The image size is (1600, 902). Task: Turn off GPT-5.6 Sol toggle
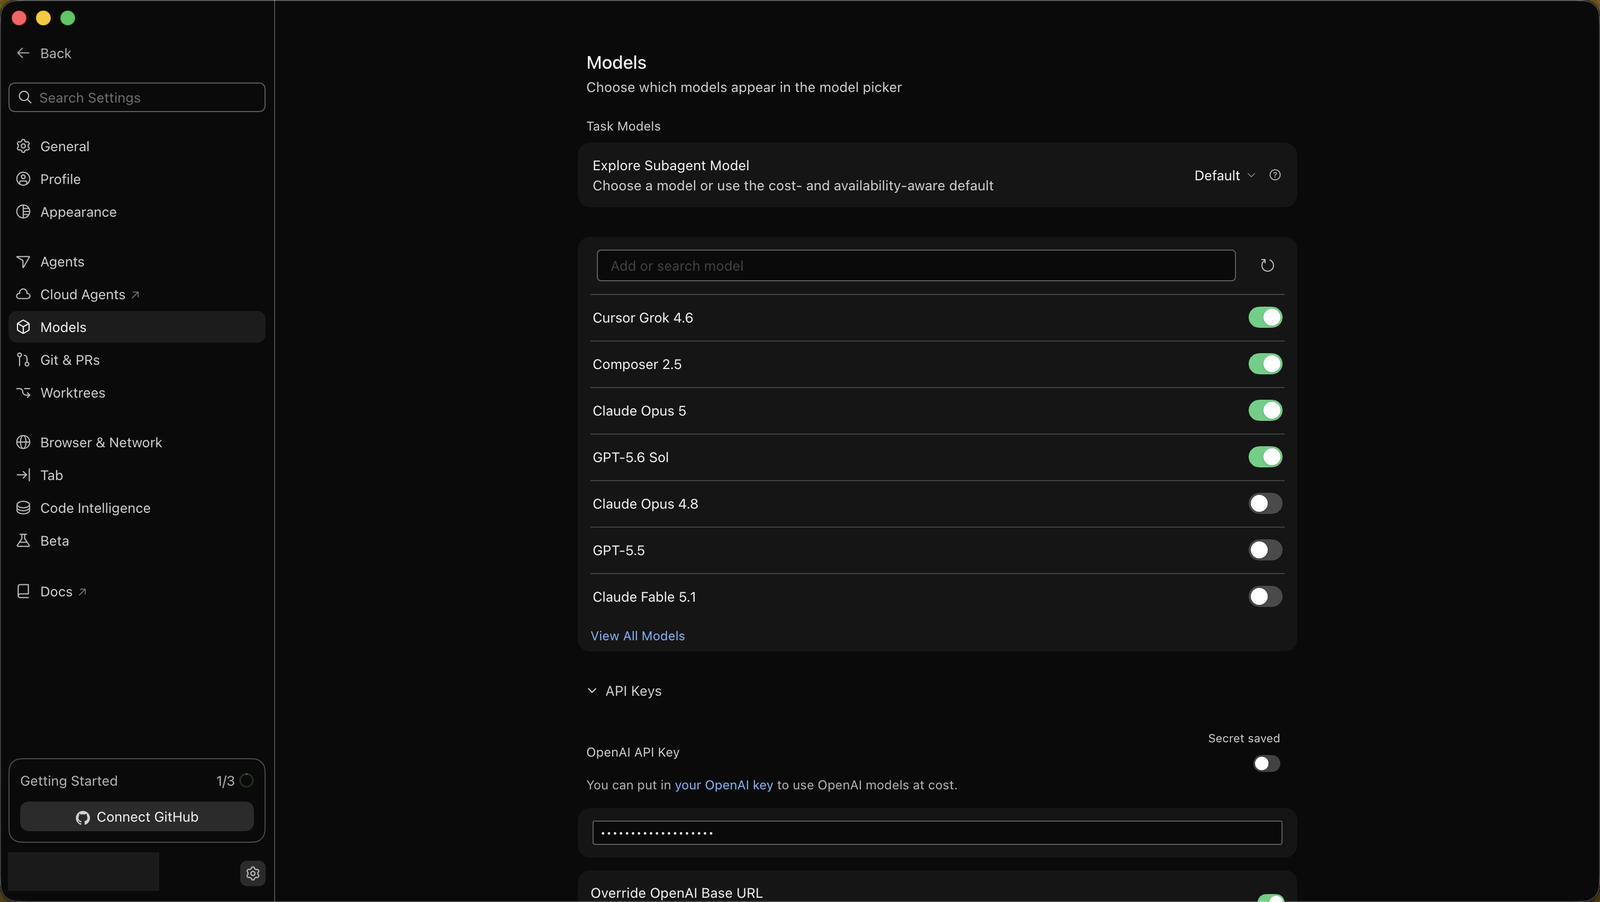pos(1265,457)
